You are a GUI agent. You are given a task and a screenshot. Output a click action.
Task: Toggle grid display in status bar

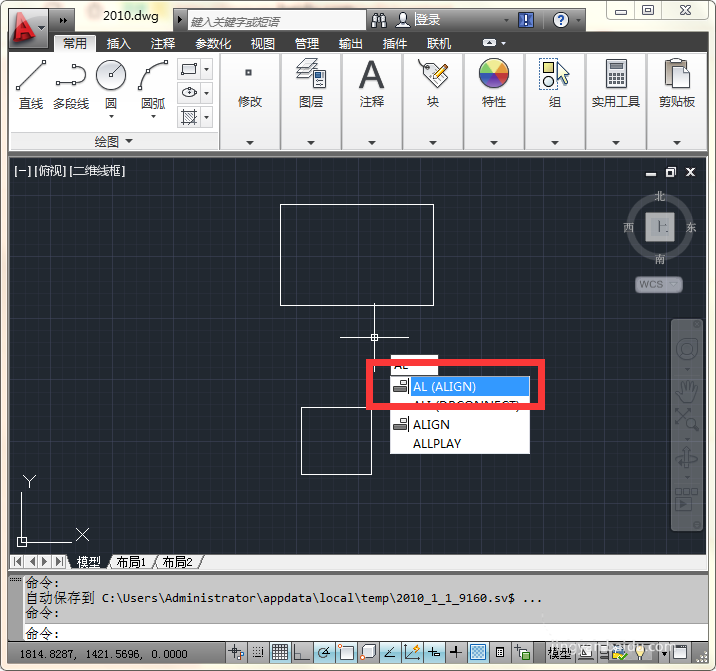(279, 652)
